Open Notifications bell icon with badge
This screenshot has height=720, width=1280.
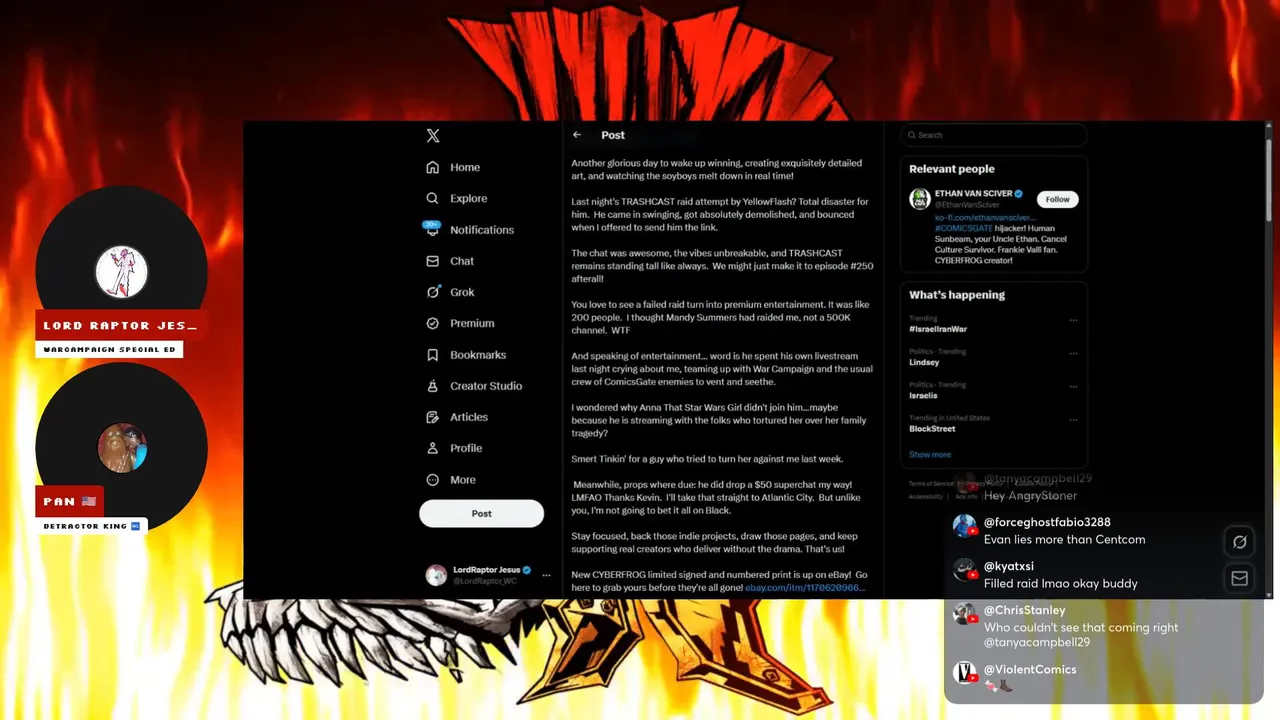click(x=432, y=229)
